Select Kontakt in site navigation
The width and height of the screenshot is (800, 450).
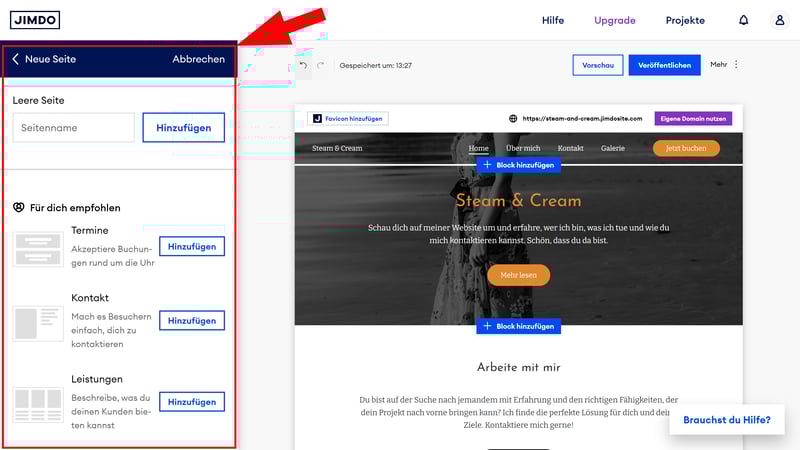[570, 148]
